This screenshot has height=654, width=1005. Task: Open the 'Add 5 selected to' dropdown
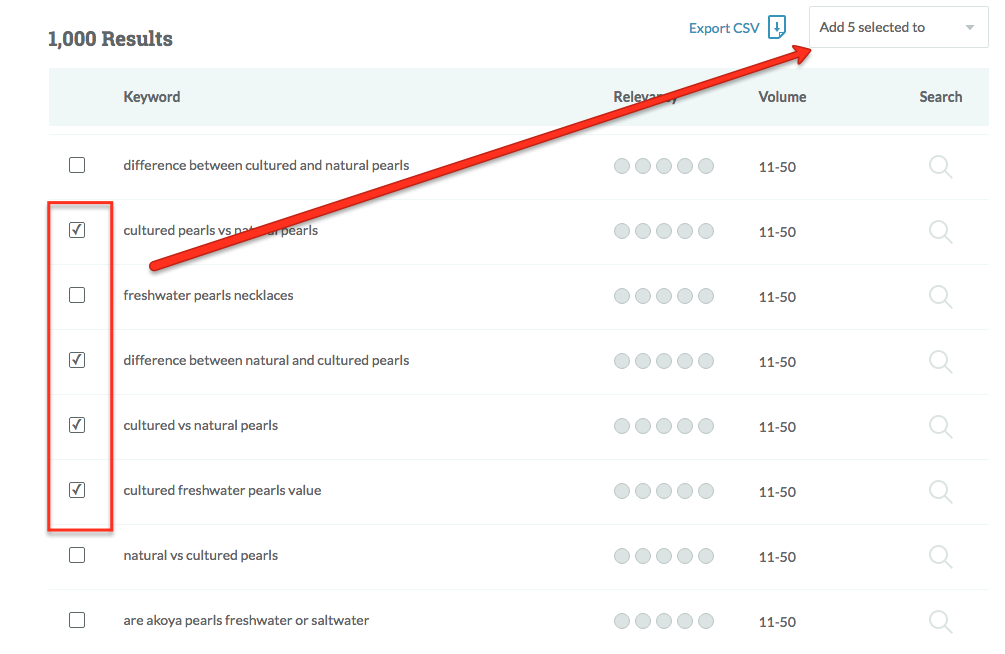point(885,28)
